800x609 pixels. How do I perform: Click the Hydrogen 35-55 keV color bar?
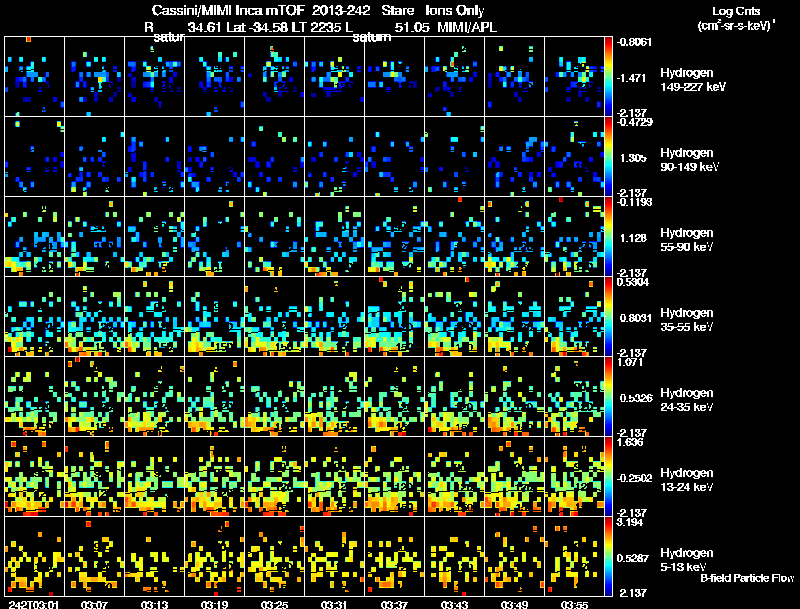pos(608,317)
